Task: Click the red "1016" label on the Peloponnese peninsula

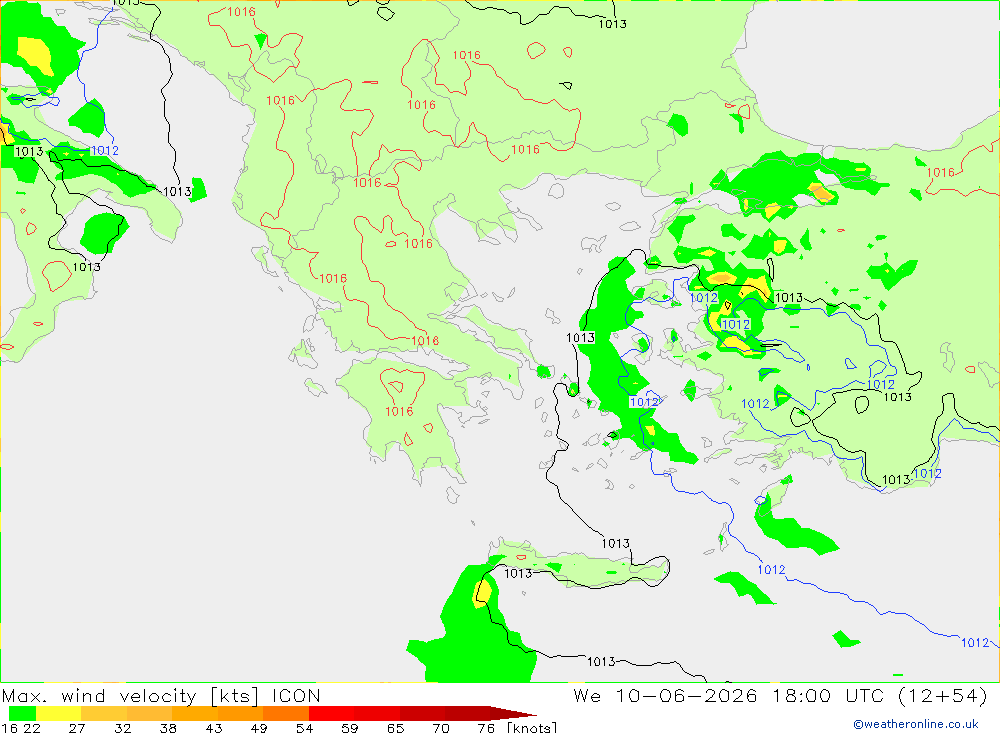Action: 399,411
